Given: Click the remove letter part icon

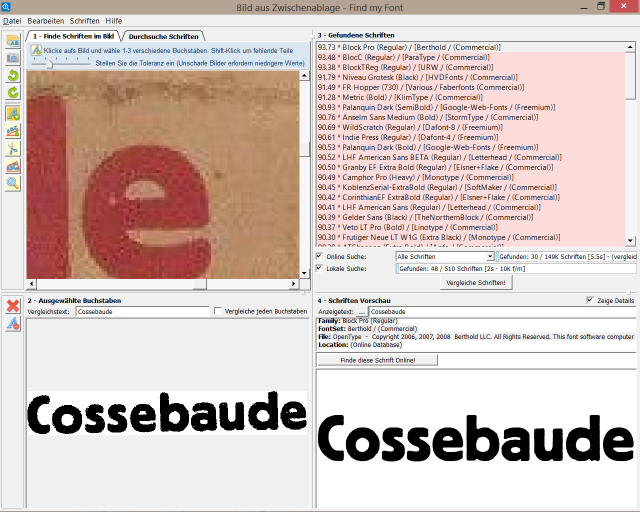Looking at the screenshot, I should [13, 324].
